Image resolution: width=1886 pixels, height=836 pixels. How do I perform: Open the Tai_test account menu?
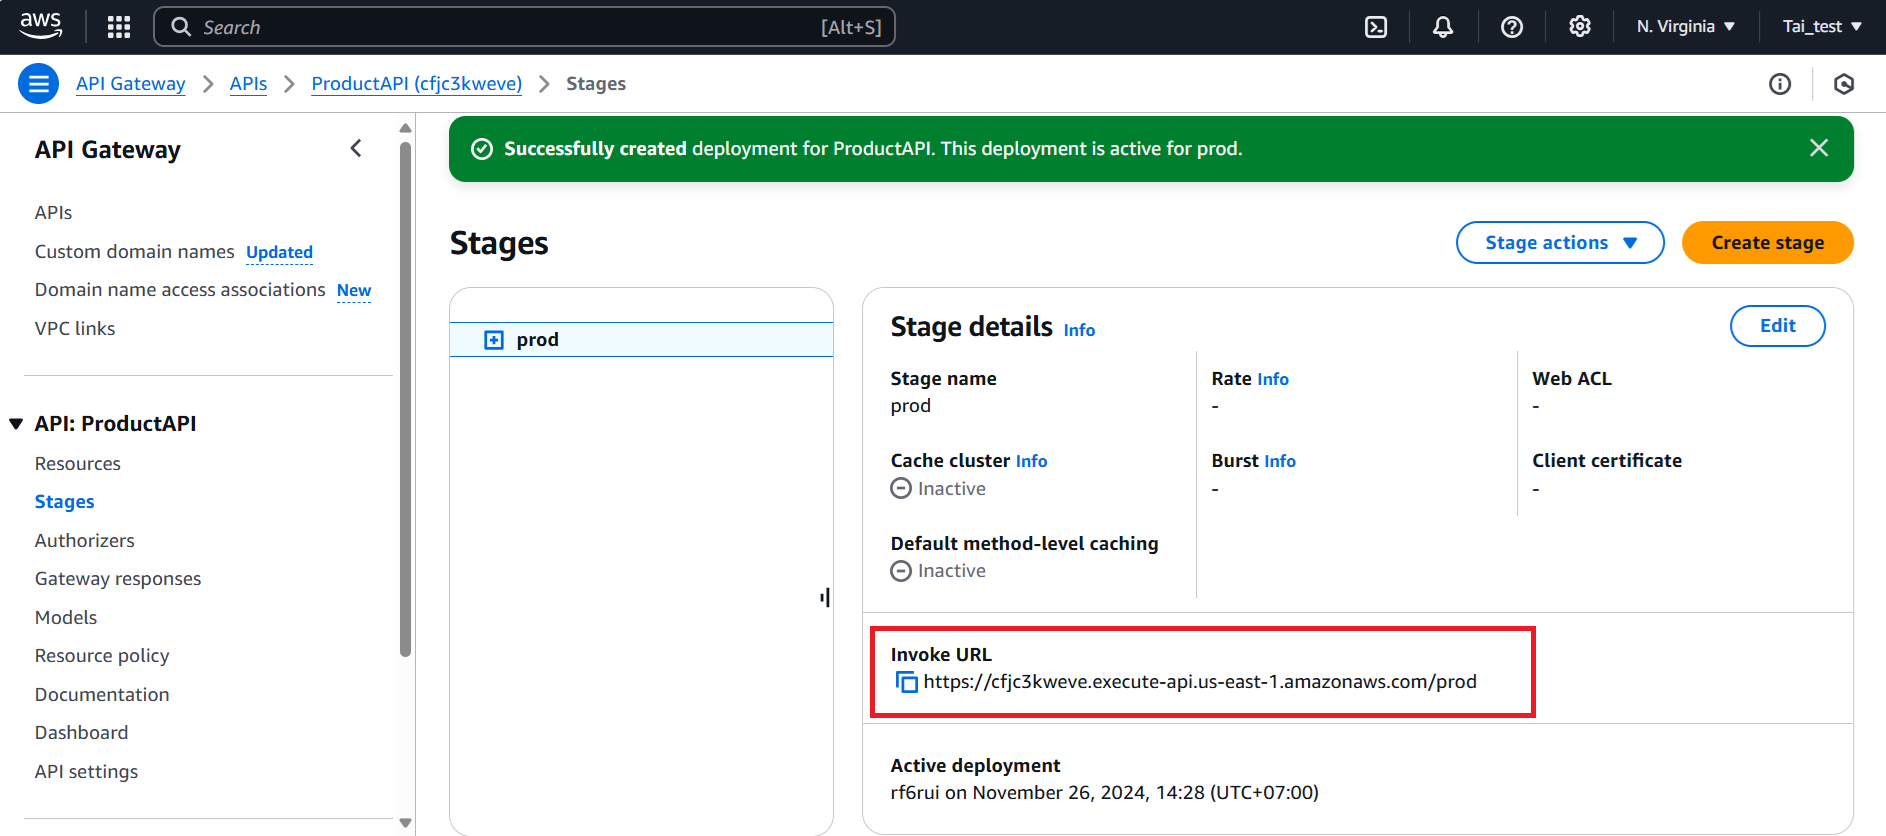1822,27
